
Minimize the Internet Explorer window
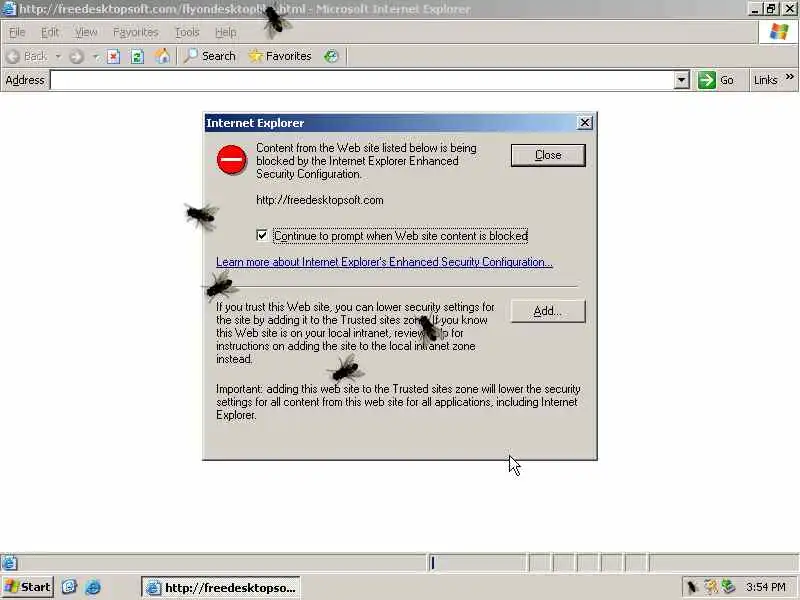click(756, 9)
